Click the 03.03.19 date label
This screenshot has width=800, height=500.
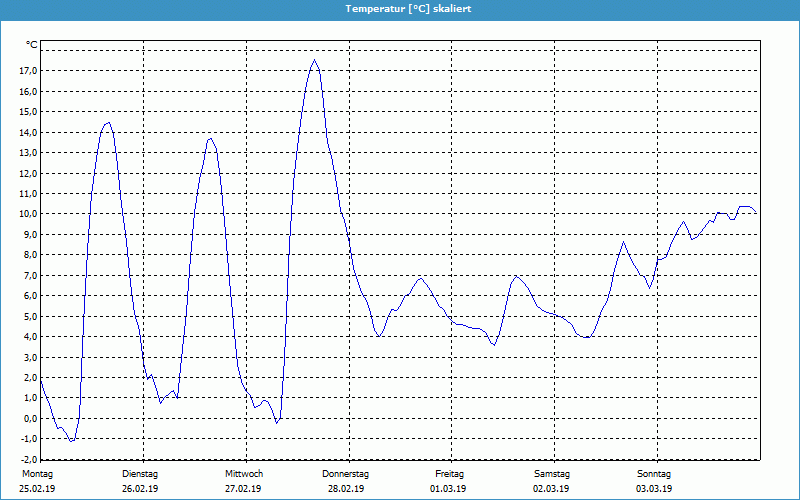[654, 489]
